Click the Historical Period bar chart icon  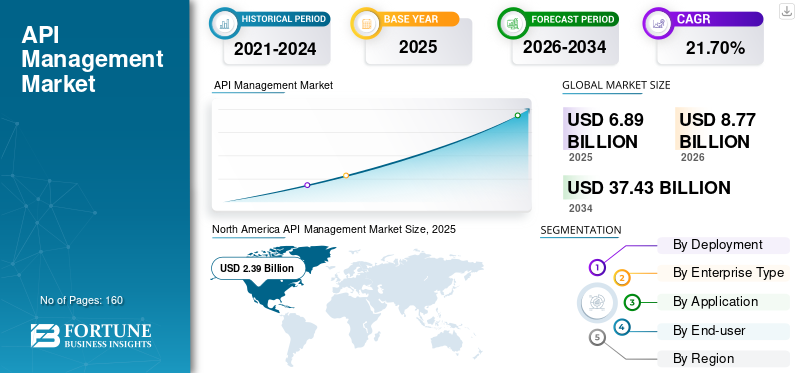[224, 23]
